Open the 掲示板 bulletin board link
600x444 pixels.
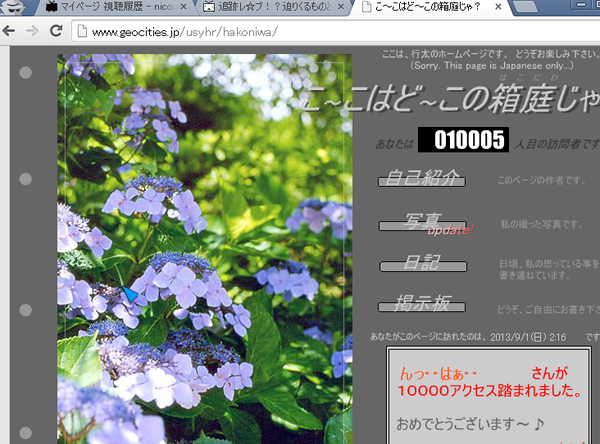[x=422, y=304]
